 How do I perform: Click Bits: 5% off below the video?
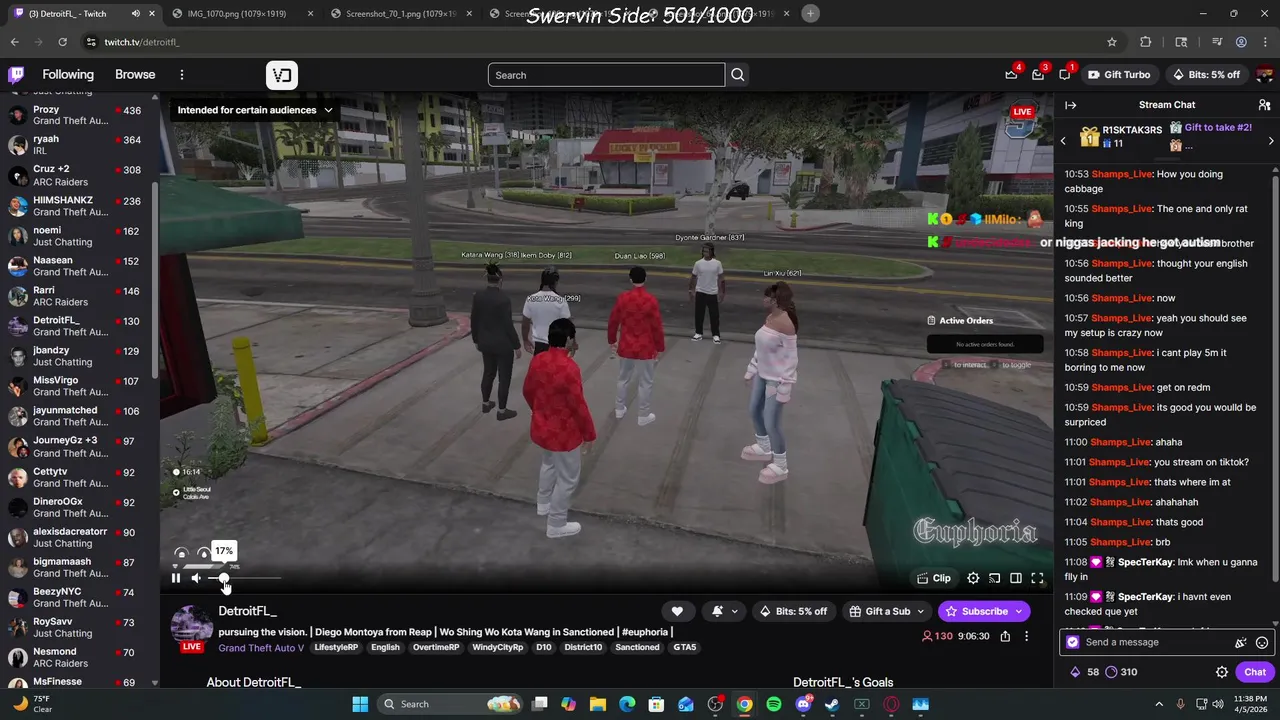point(794,611)
